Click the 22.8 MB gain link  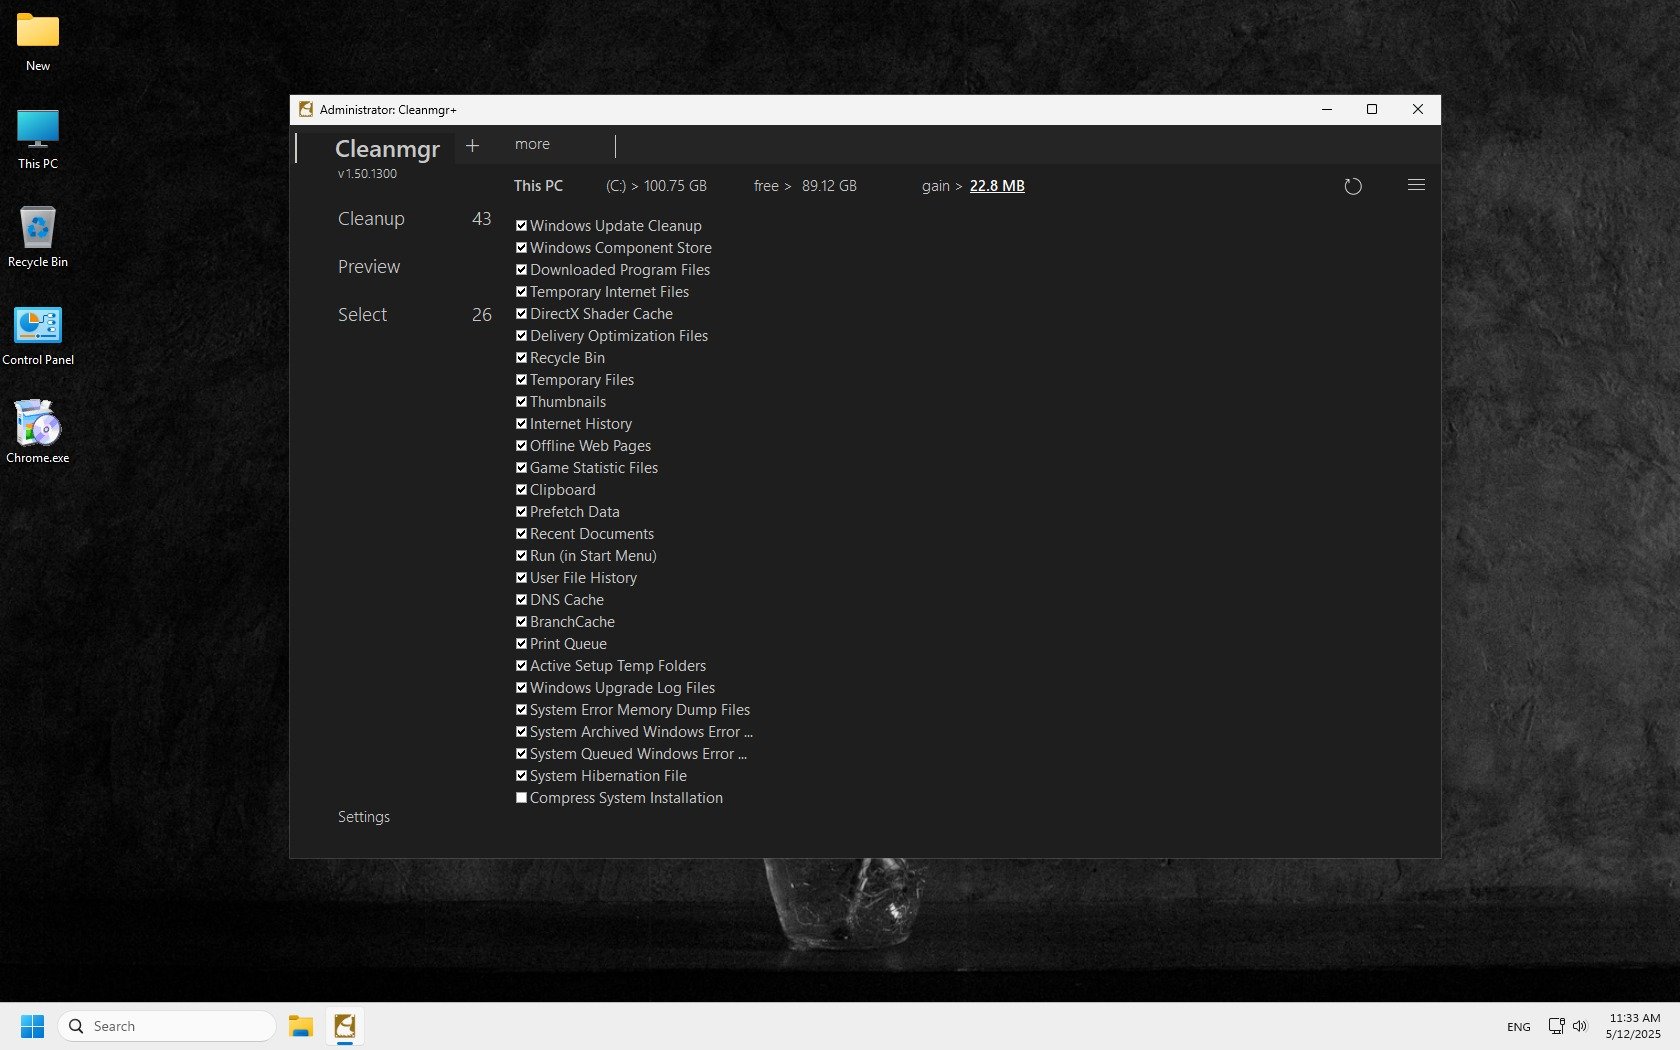point(997,186)
